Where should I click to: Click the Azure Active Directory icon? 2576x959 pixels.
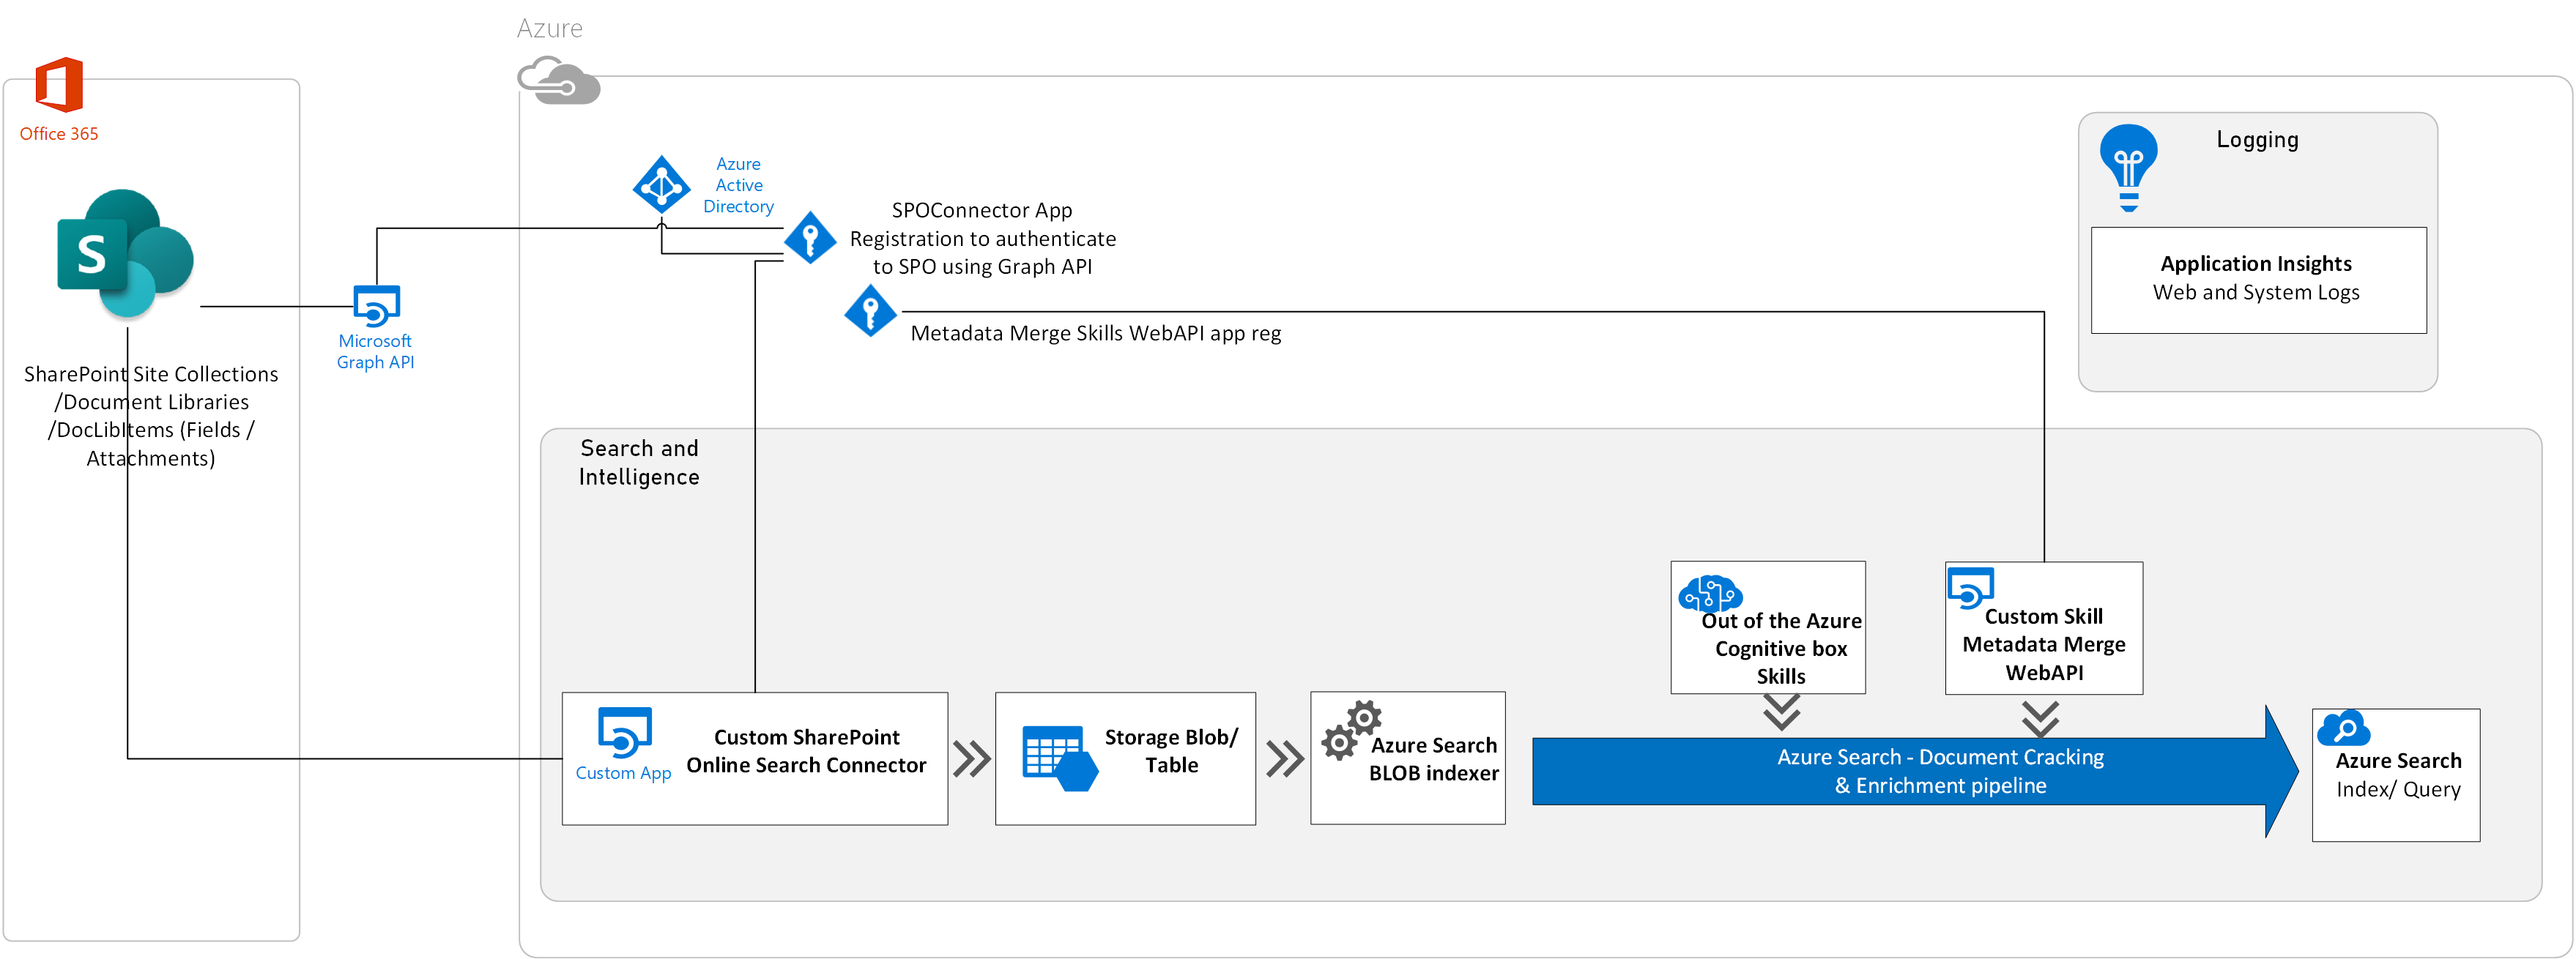coord(661,185)
